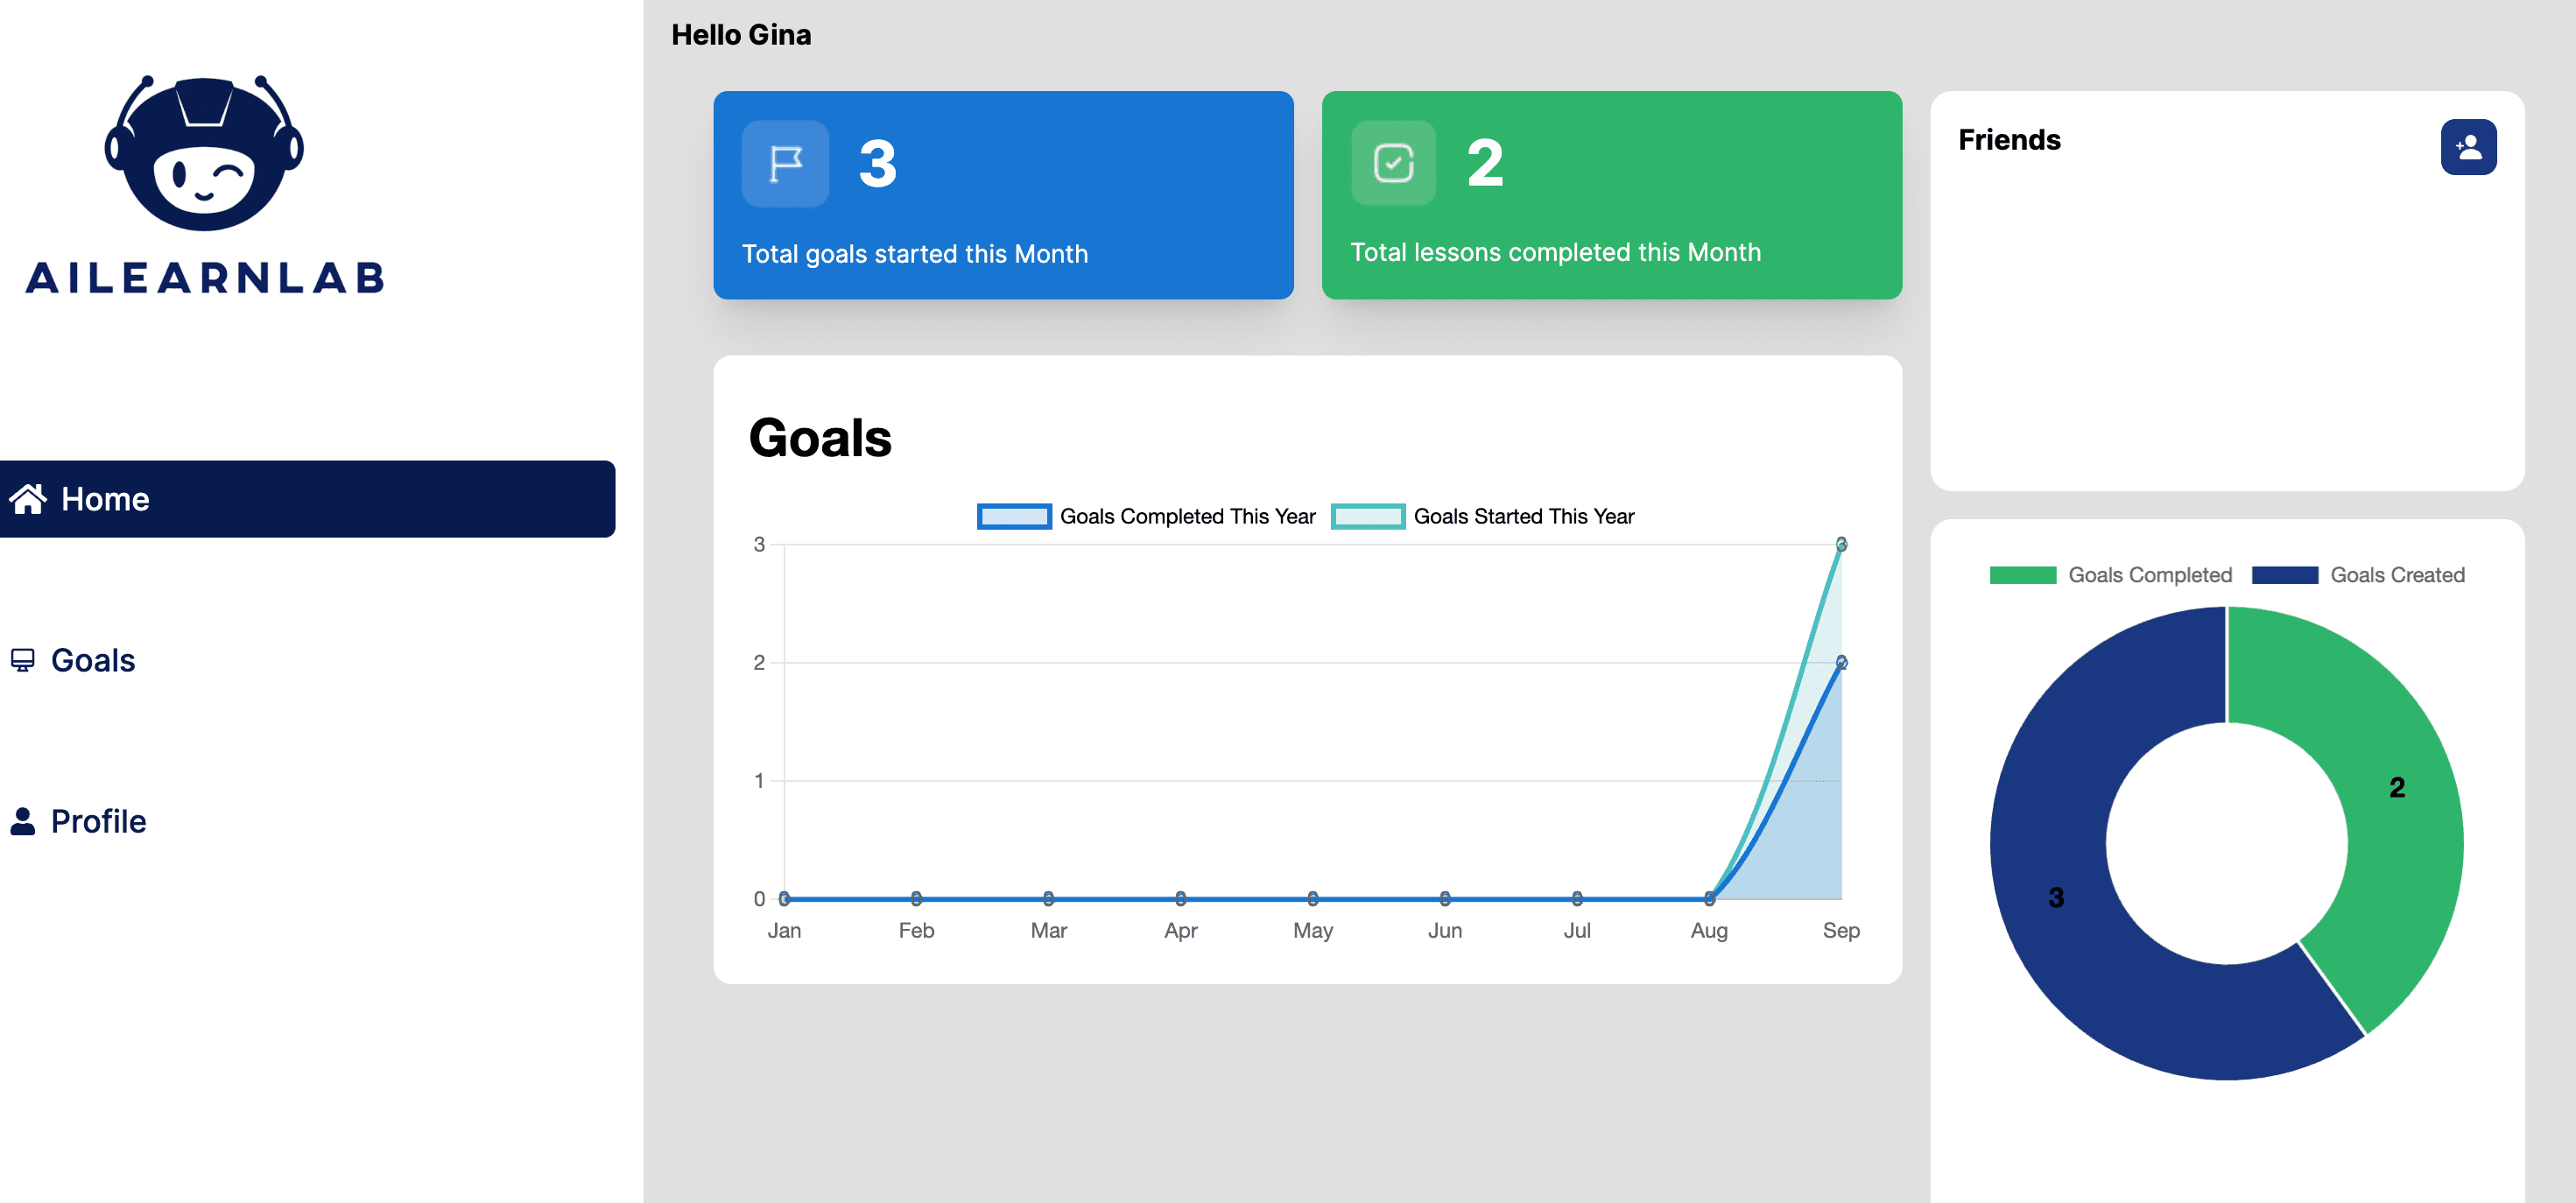
Task: Click the number 2 in green card
Action: [x=1485, y=164]
